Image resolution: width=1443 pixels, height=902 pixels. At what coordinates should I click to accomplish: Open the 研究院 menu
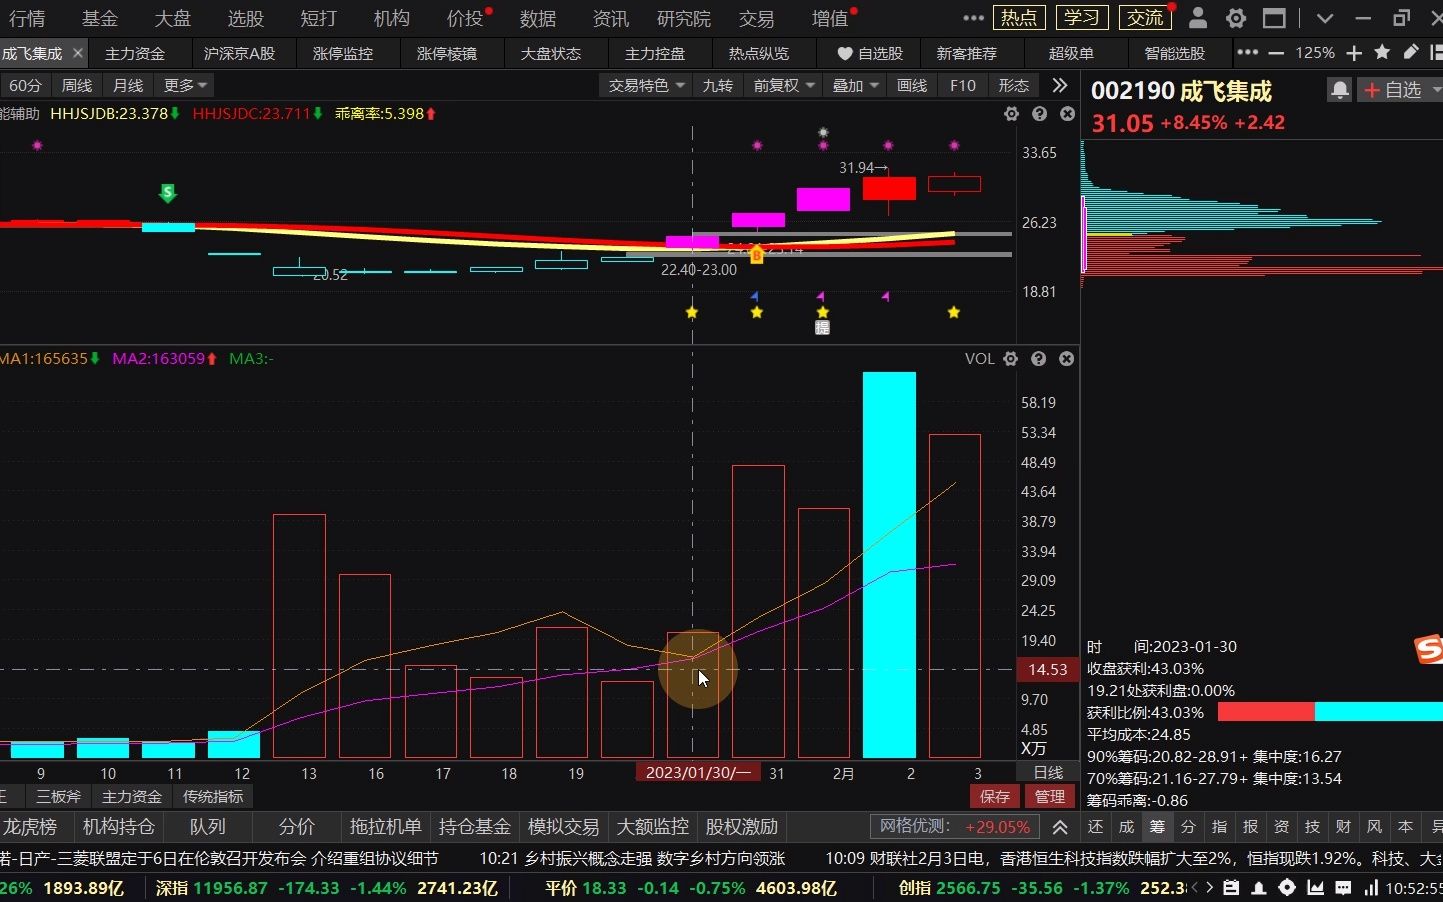[684, 18]
